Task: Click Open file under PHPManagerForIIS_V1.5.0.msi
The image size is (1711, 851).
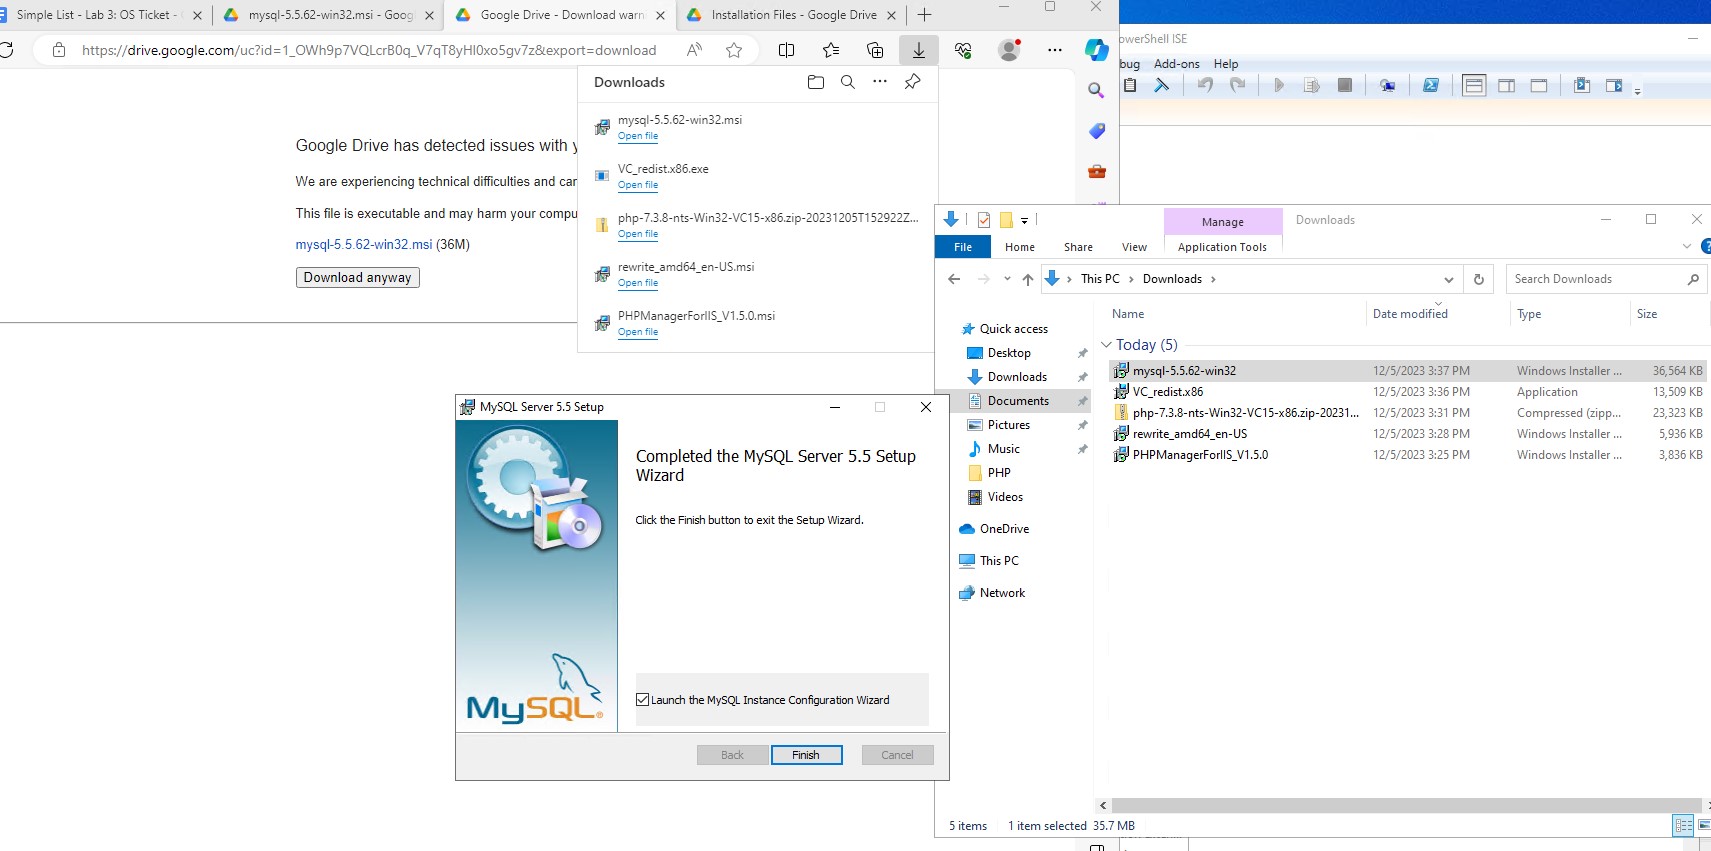Action: point(638,332)
